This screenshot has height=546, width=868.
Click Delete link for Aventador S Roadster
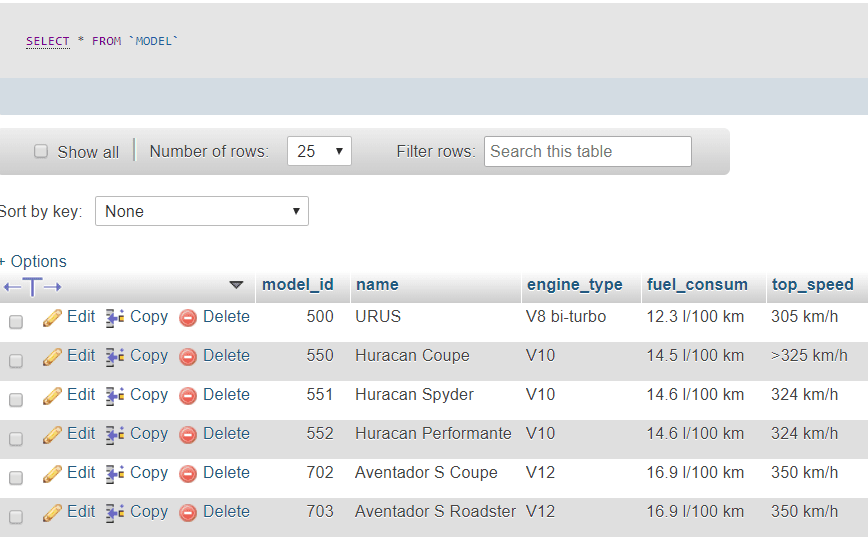[x=226, y=512]
